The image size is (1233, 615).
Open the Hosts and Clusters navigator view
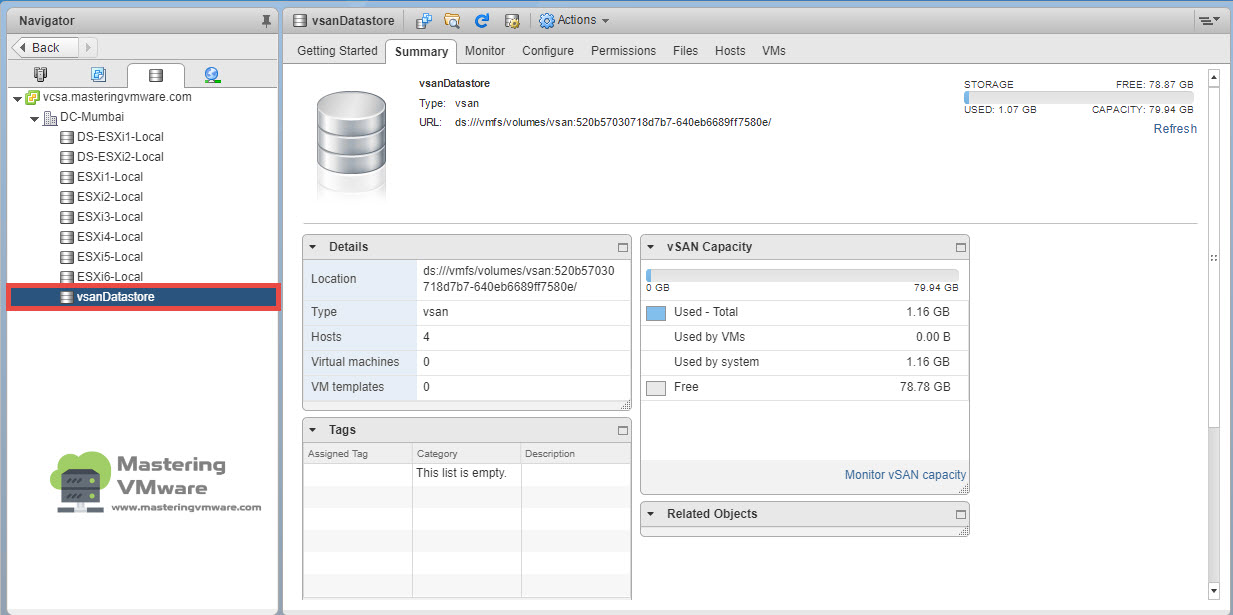coord(41,74)
